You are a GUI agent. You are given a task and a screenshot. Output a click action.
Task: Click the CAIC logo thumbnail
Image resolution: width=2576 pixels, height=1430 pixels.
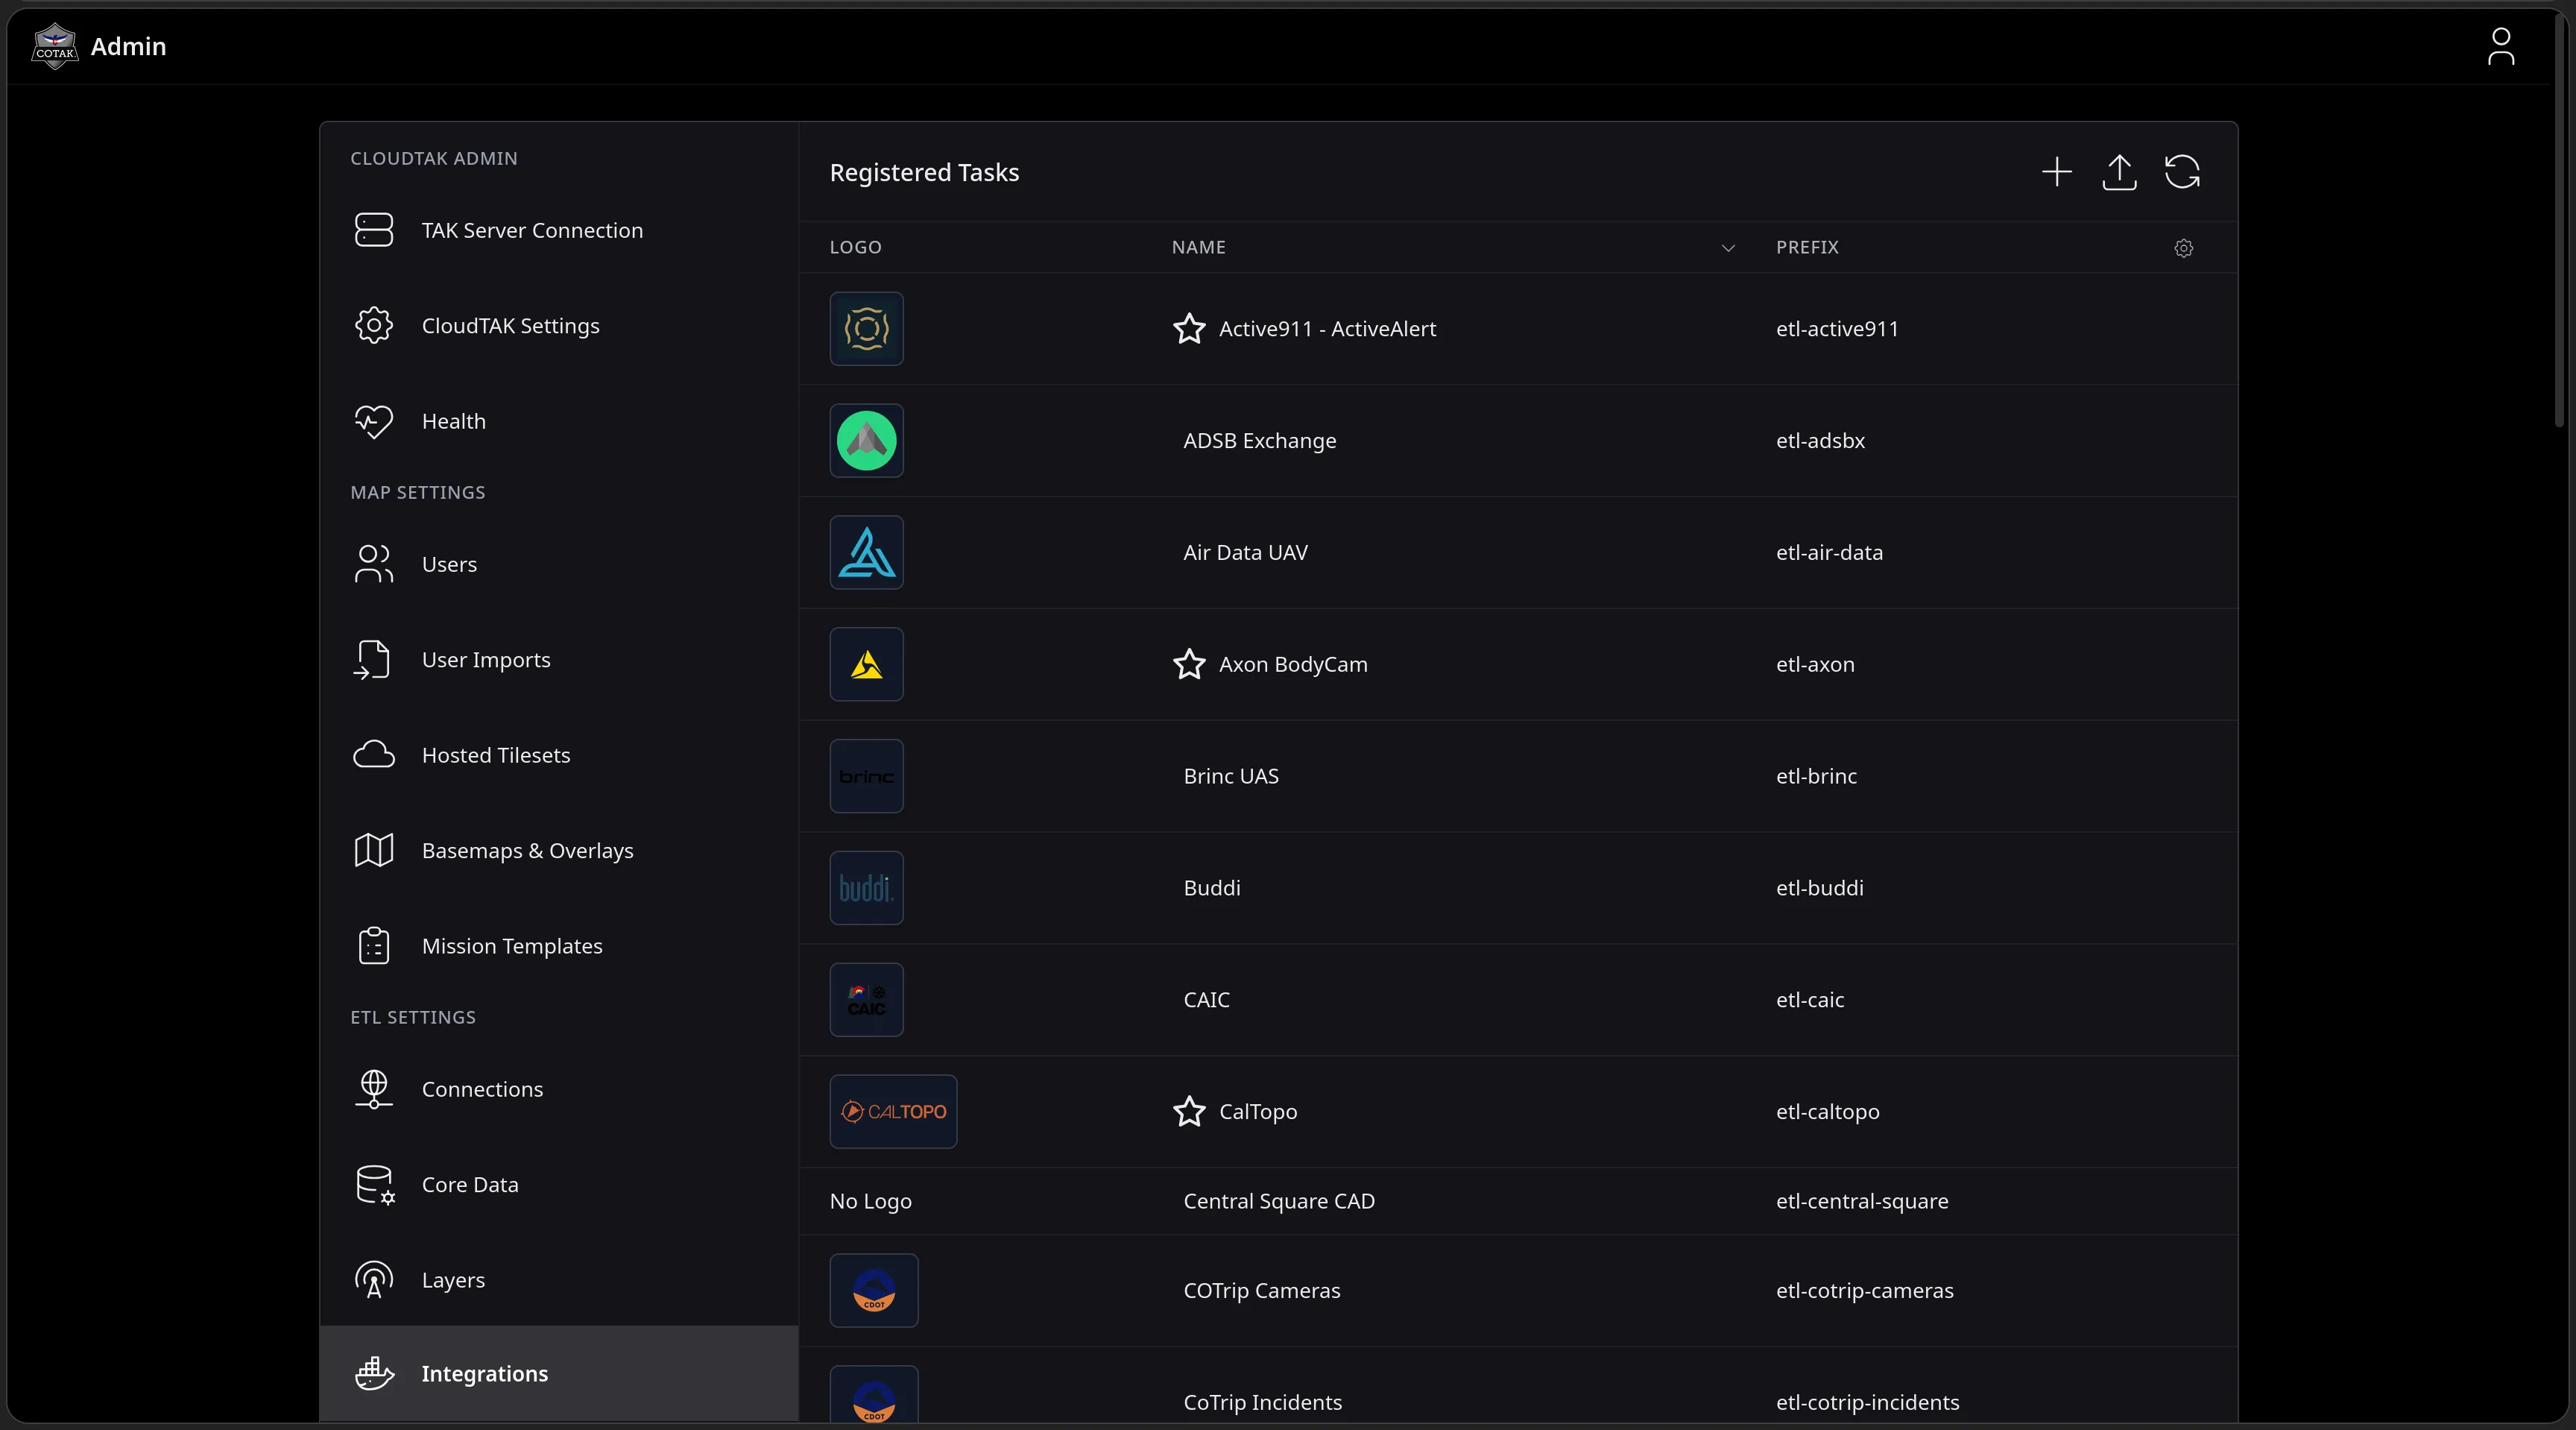tap(866, 1000)
